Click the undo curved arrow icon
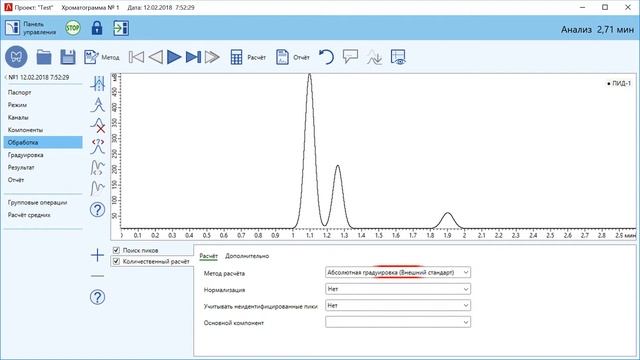This screenshot has height=360, width=640. point(326,57)
